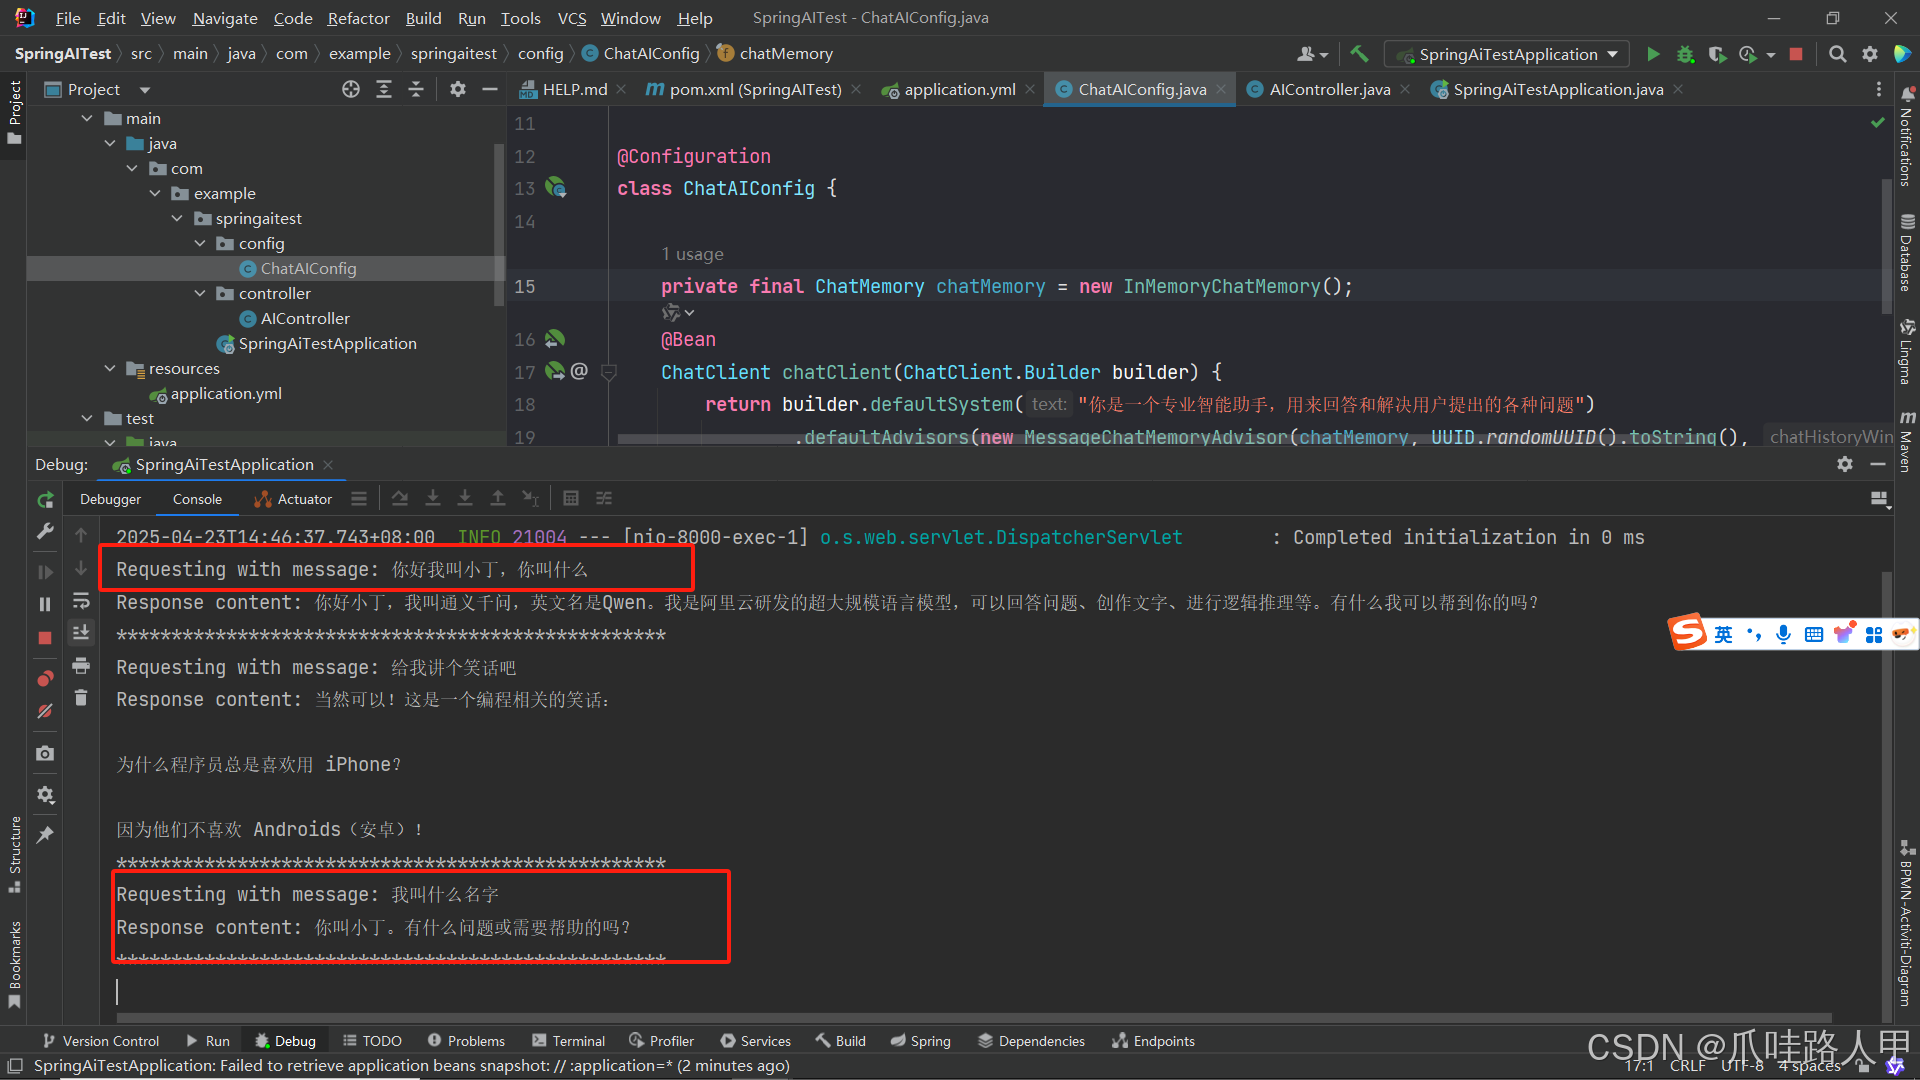Screen dimensions: 1920x1080
Task: Switch to the AIController.java editor tab
Action: coord(1328,89)
